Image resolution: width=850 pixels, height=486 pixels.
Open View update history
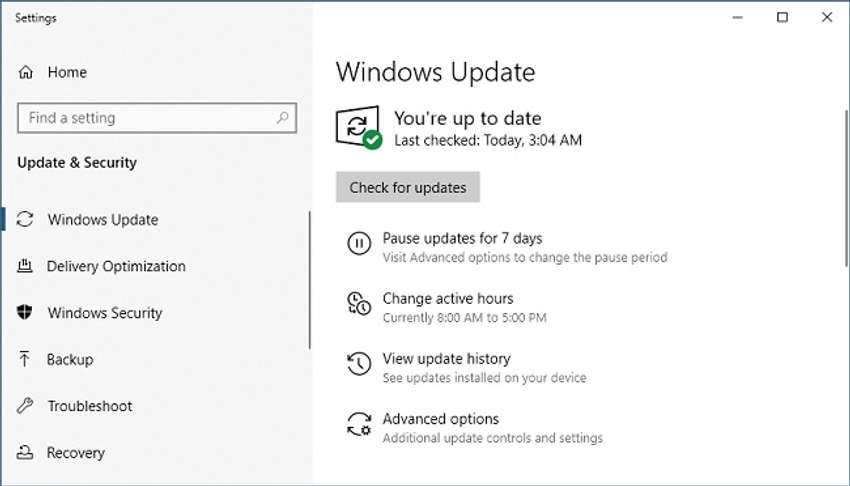point(447,358)
